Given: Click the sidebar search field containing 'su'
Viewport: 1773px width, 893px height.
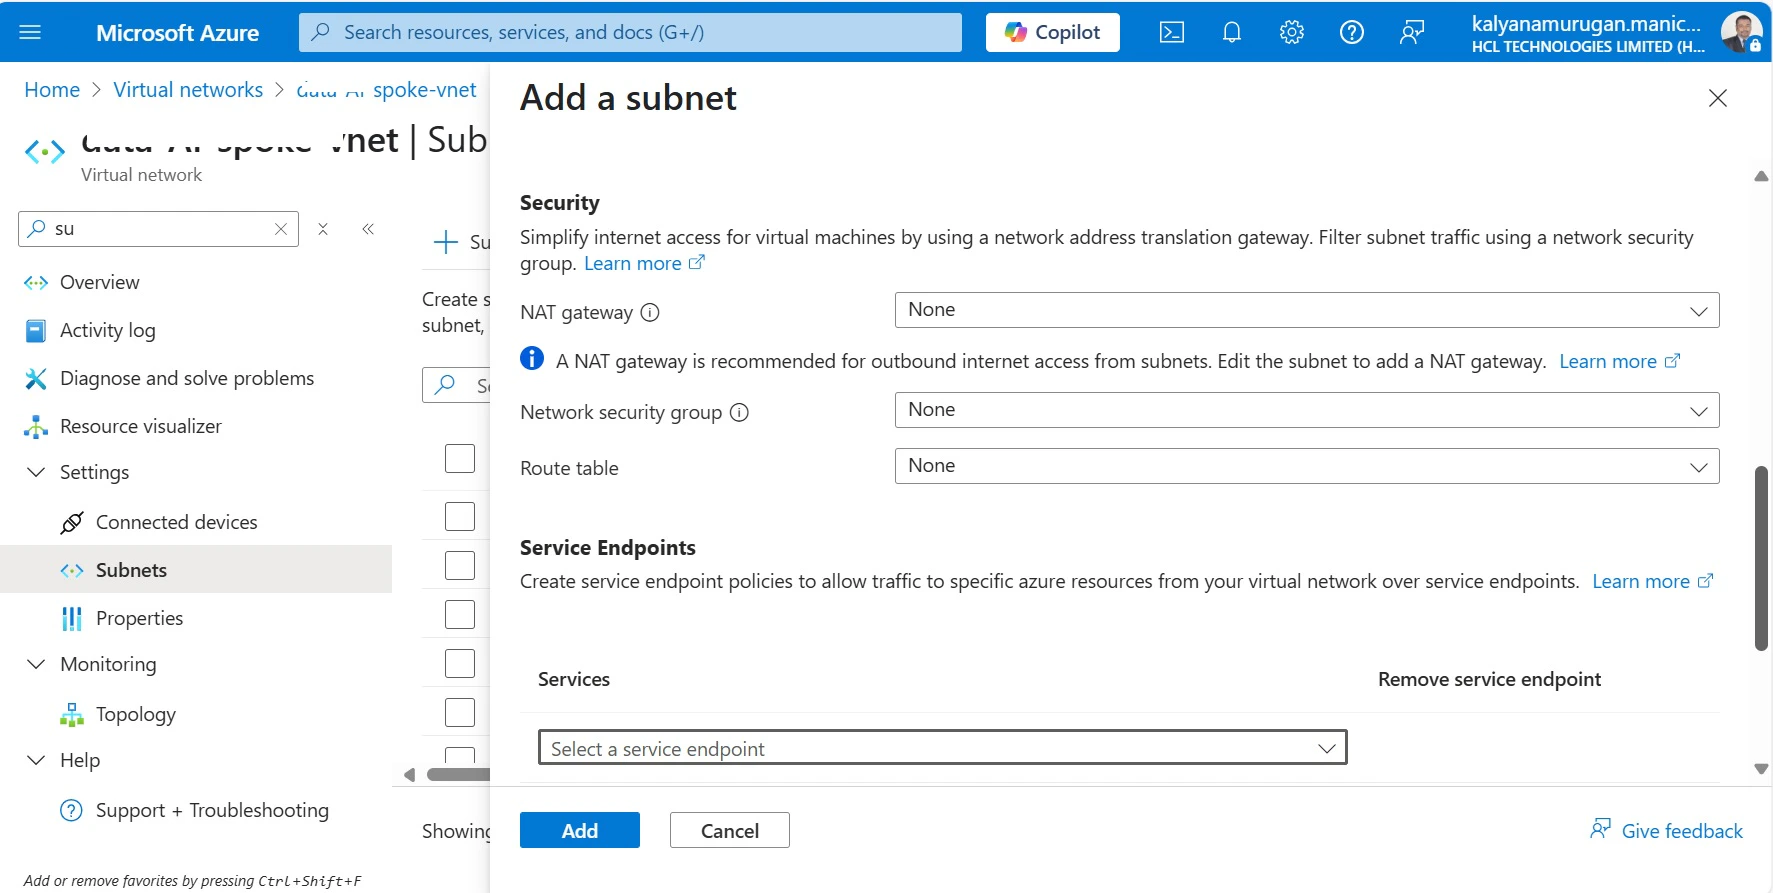Looking at the screenshot, I should tap(158, 229).
